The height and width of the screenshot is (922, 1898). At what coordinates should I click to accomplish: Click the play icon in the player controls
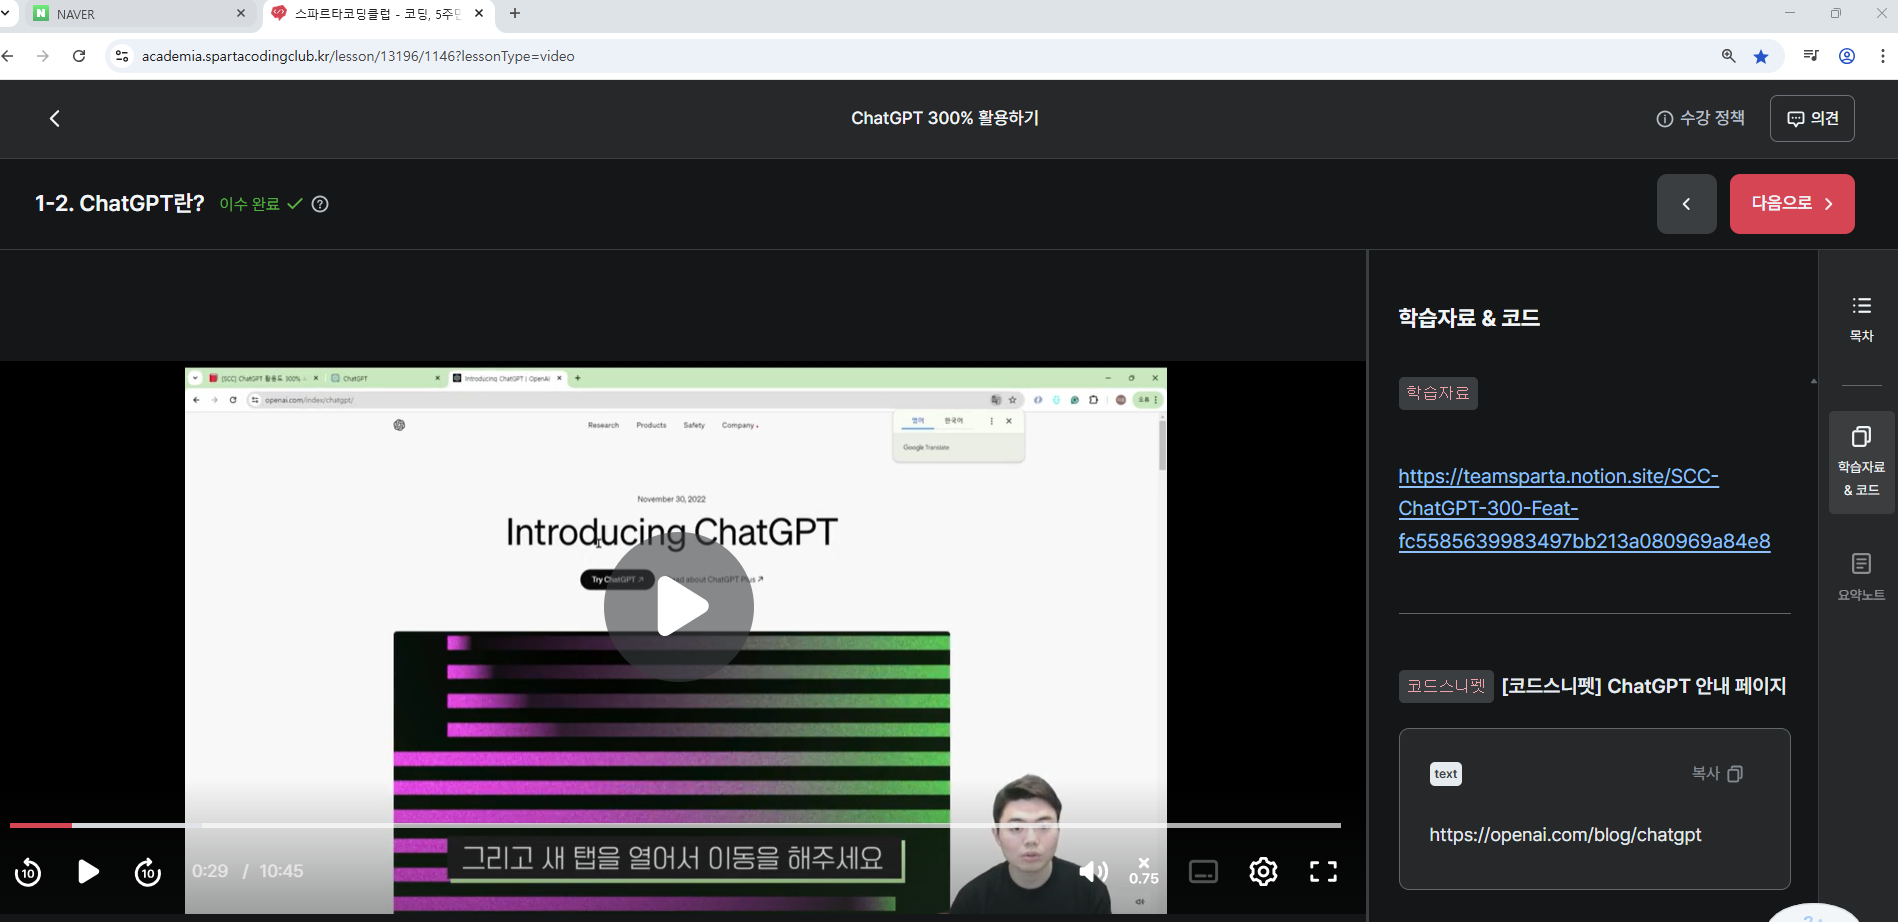88,872
